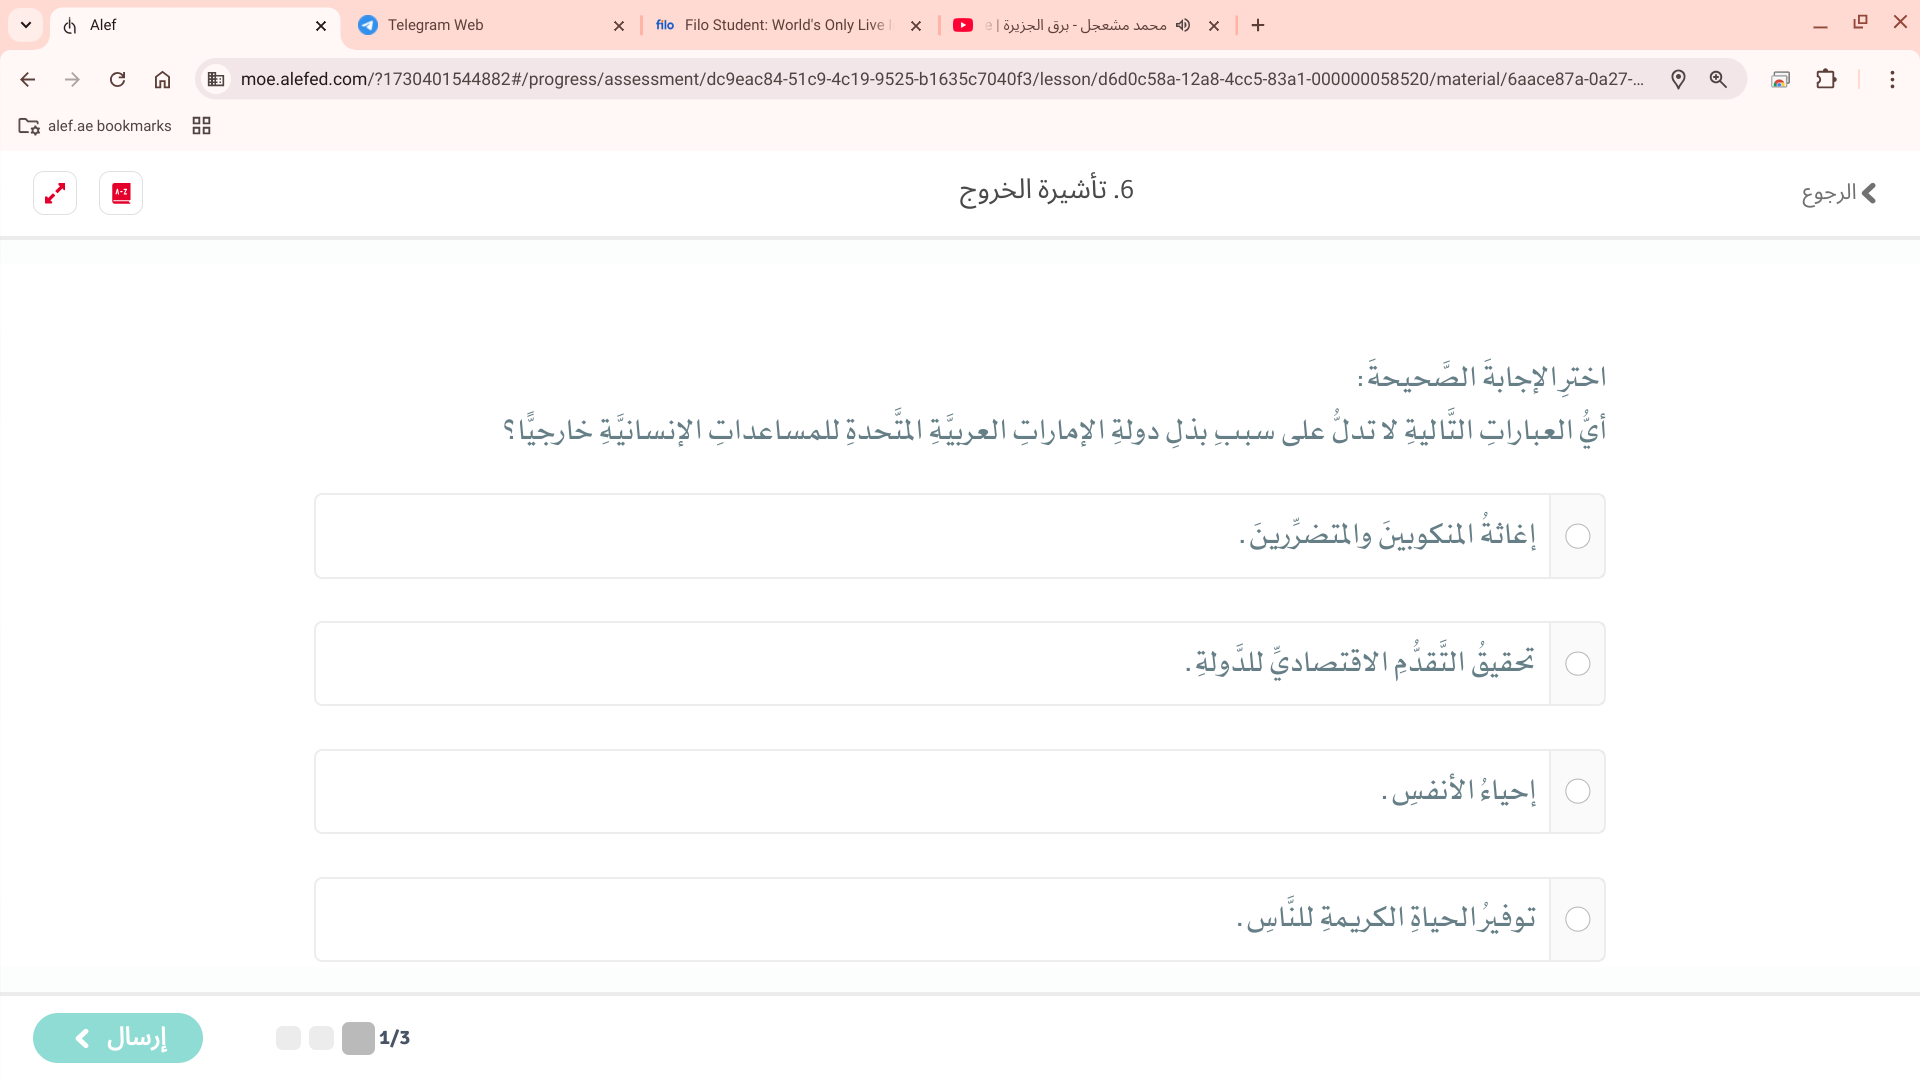This screenshot has height=1080, width=1920.
Task: Pick the option توفير الحياة الكريمة للناس
Action: coord(1577,920)
